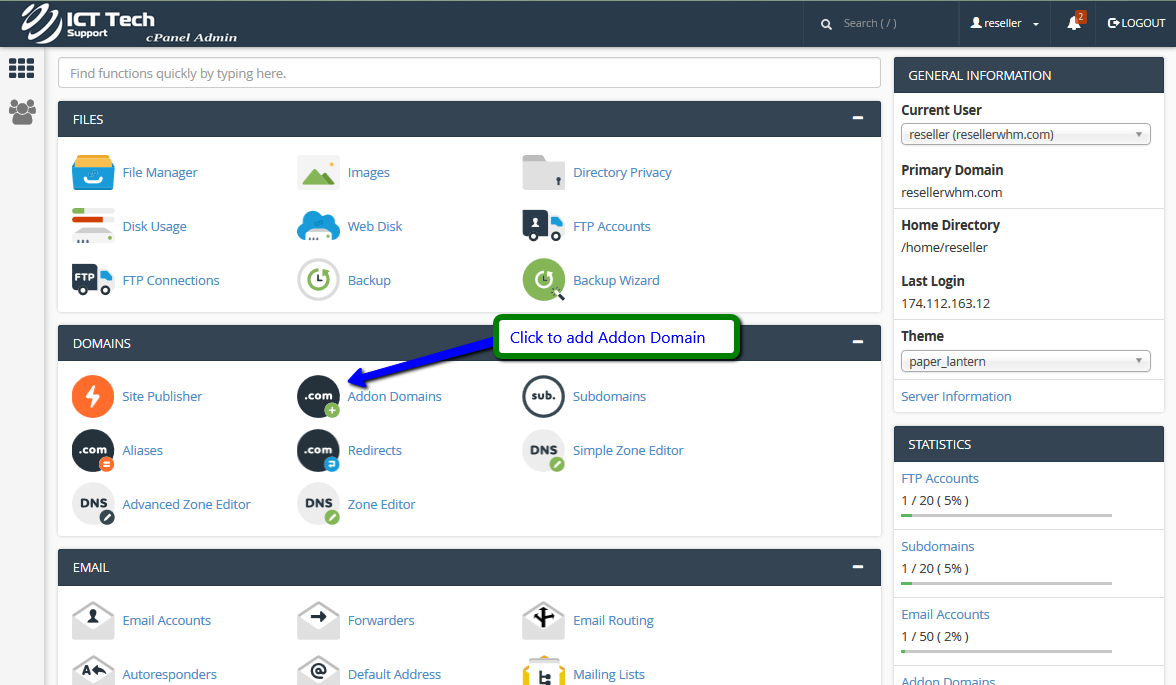This screenshot has width=1176, height=685.
Task: Open the Advanced Zone Editor icon
Action: point(93,505)
